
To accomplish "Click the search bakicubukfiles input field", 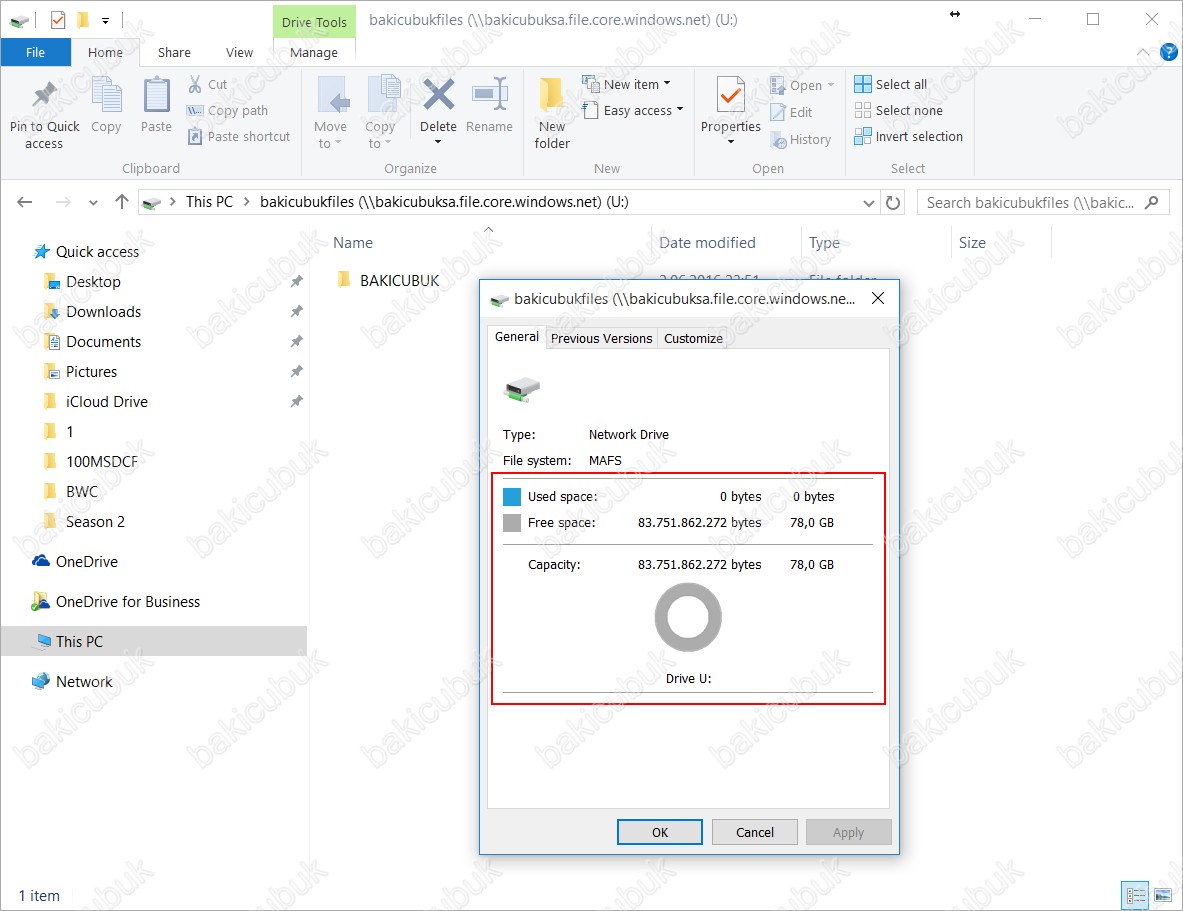I will point(1029,202).
